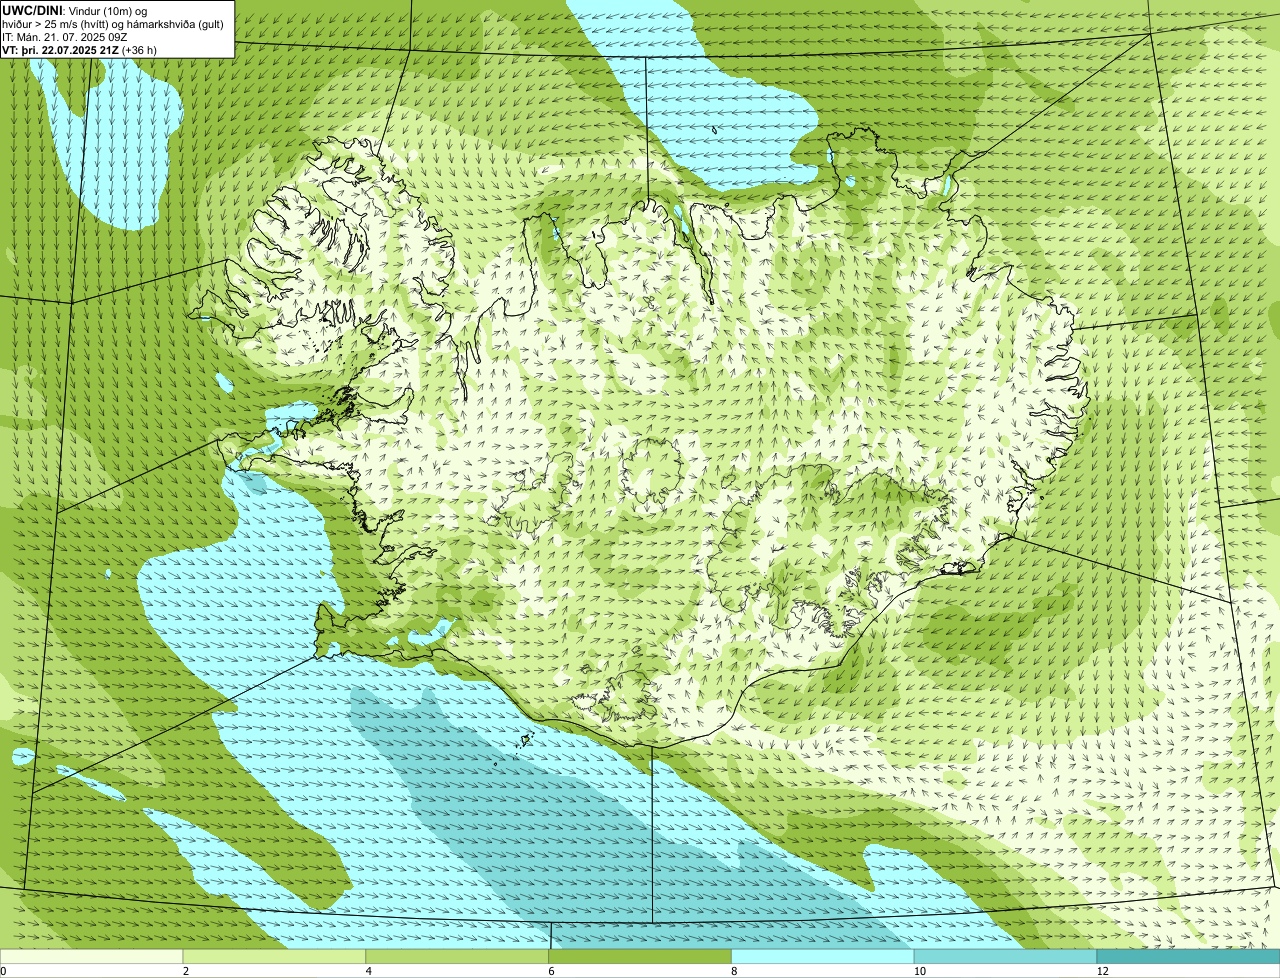Click the legend tick label "4"

tap(369, 971)
